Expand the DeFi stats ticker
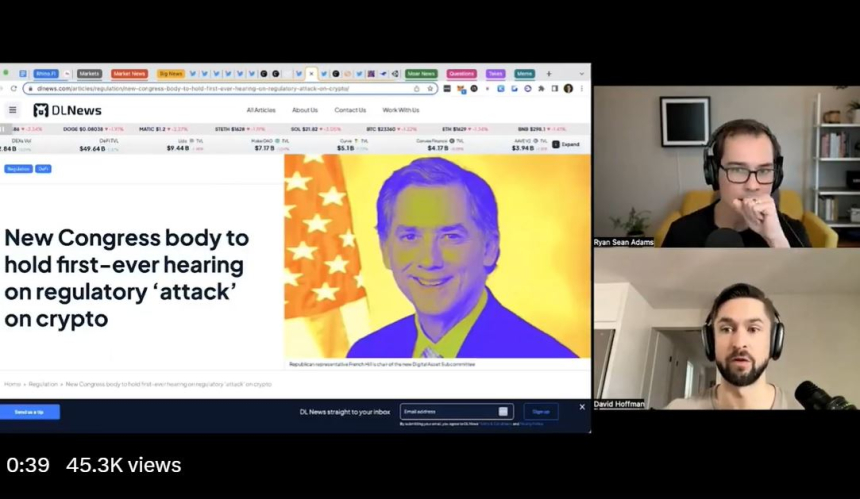This screenshot has height=499, width=860. point(566,144)
